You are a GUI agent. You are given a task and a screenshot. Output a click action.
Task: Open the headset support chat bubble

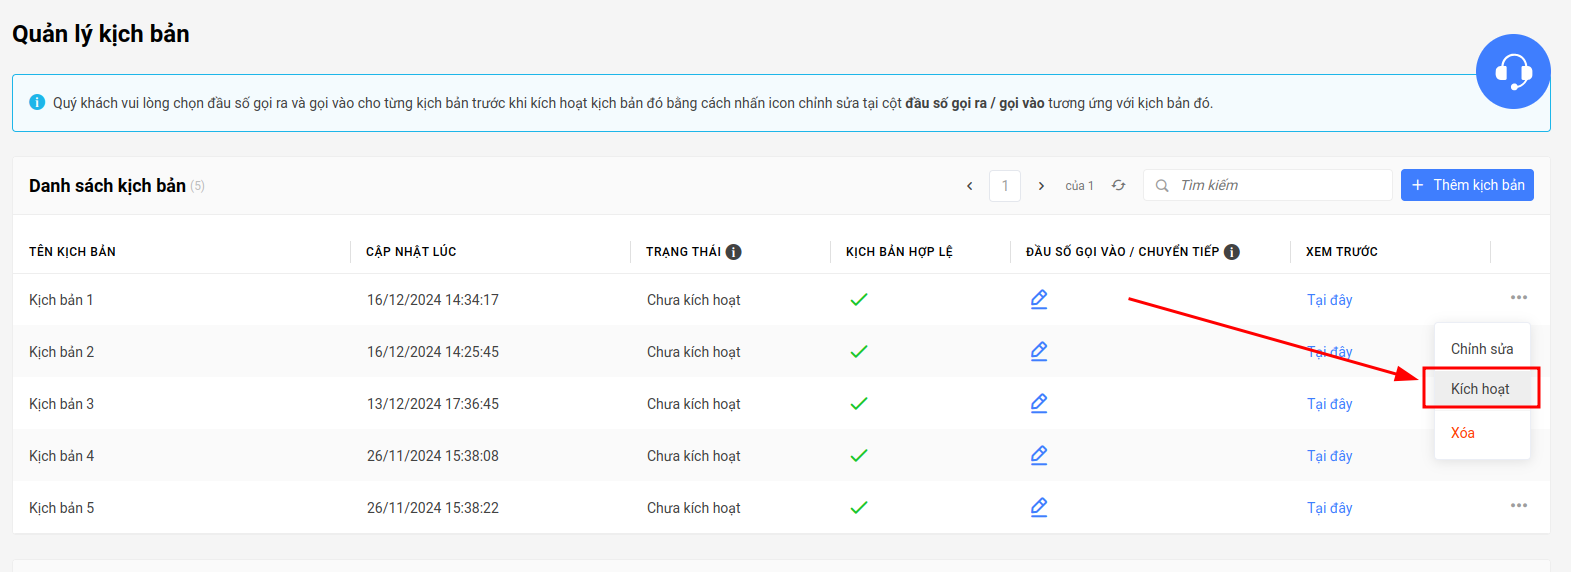[1513, 72]
